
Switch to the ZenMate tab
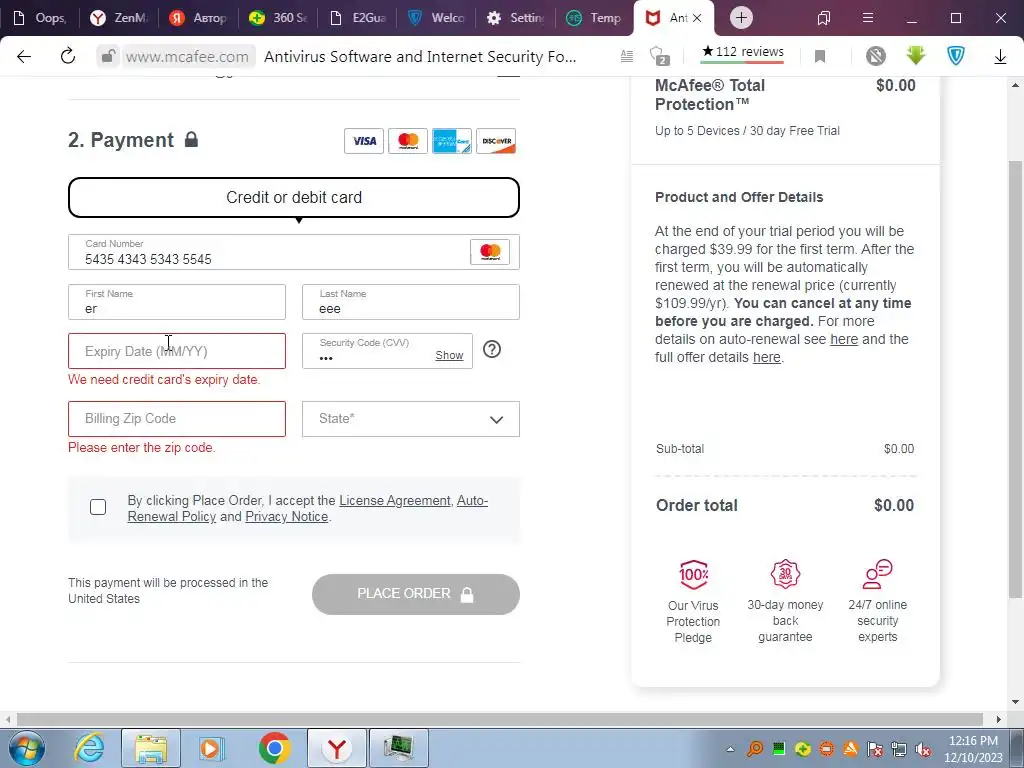point(118,18)
